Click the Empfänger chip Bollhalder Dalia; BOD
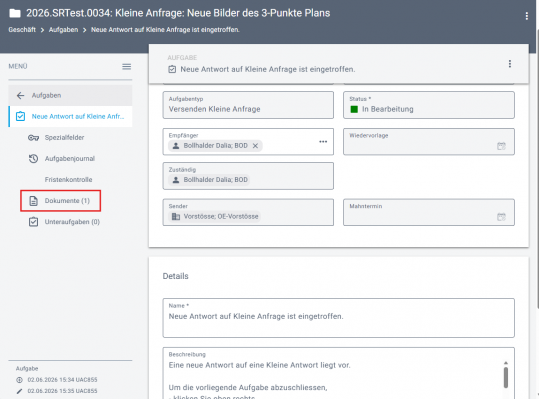The height and width of the screenshot is (399, 539). [216, 146]
